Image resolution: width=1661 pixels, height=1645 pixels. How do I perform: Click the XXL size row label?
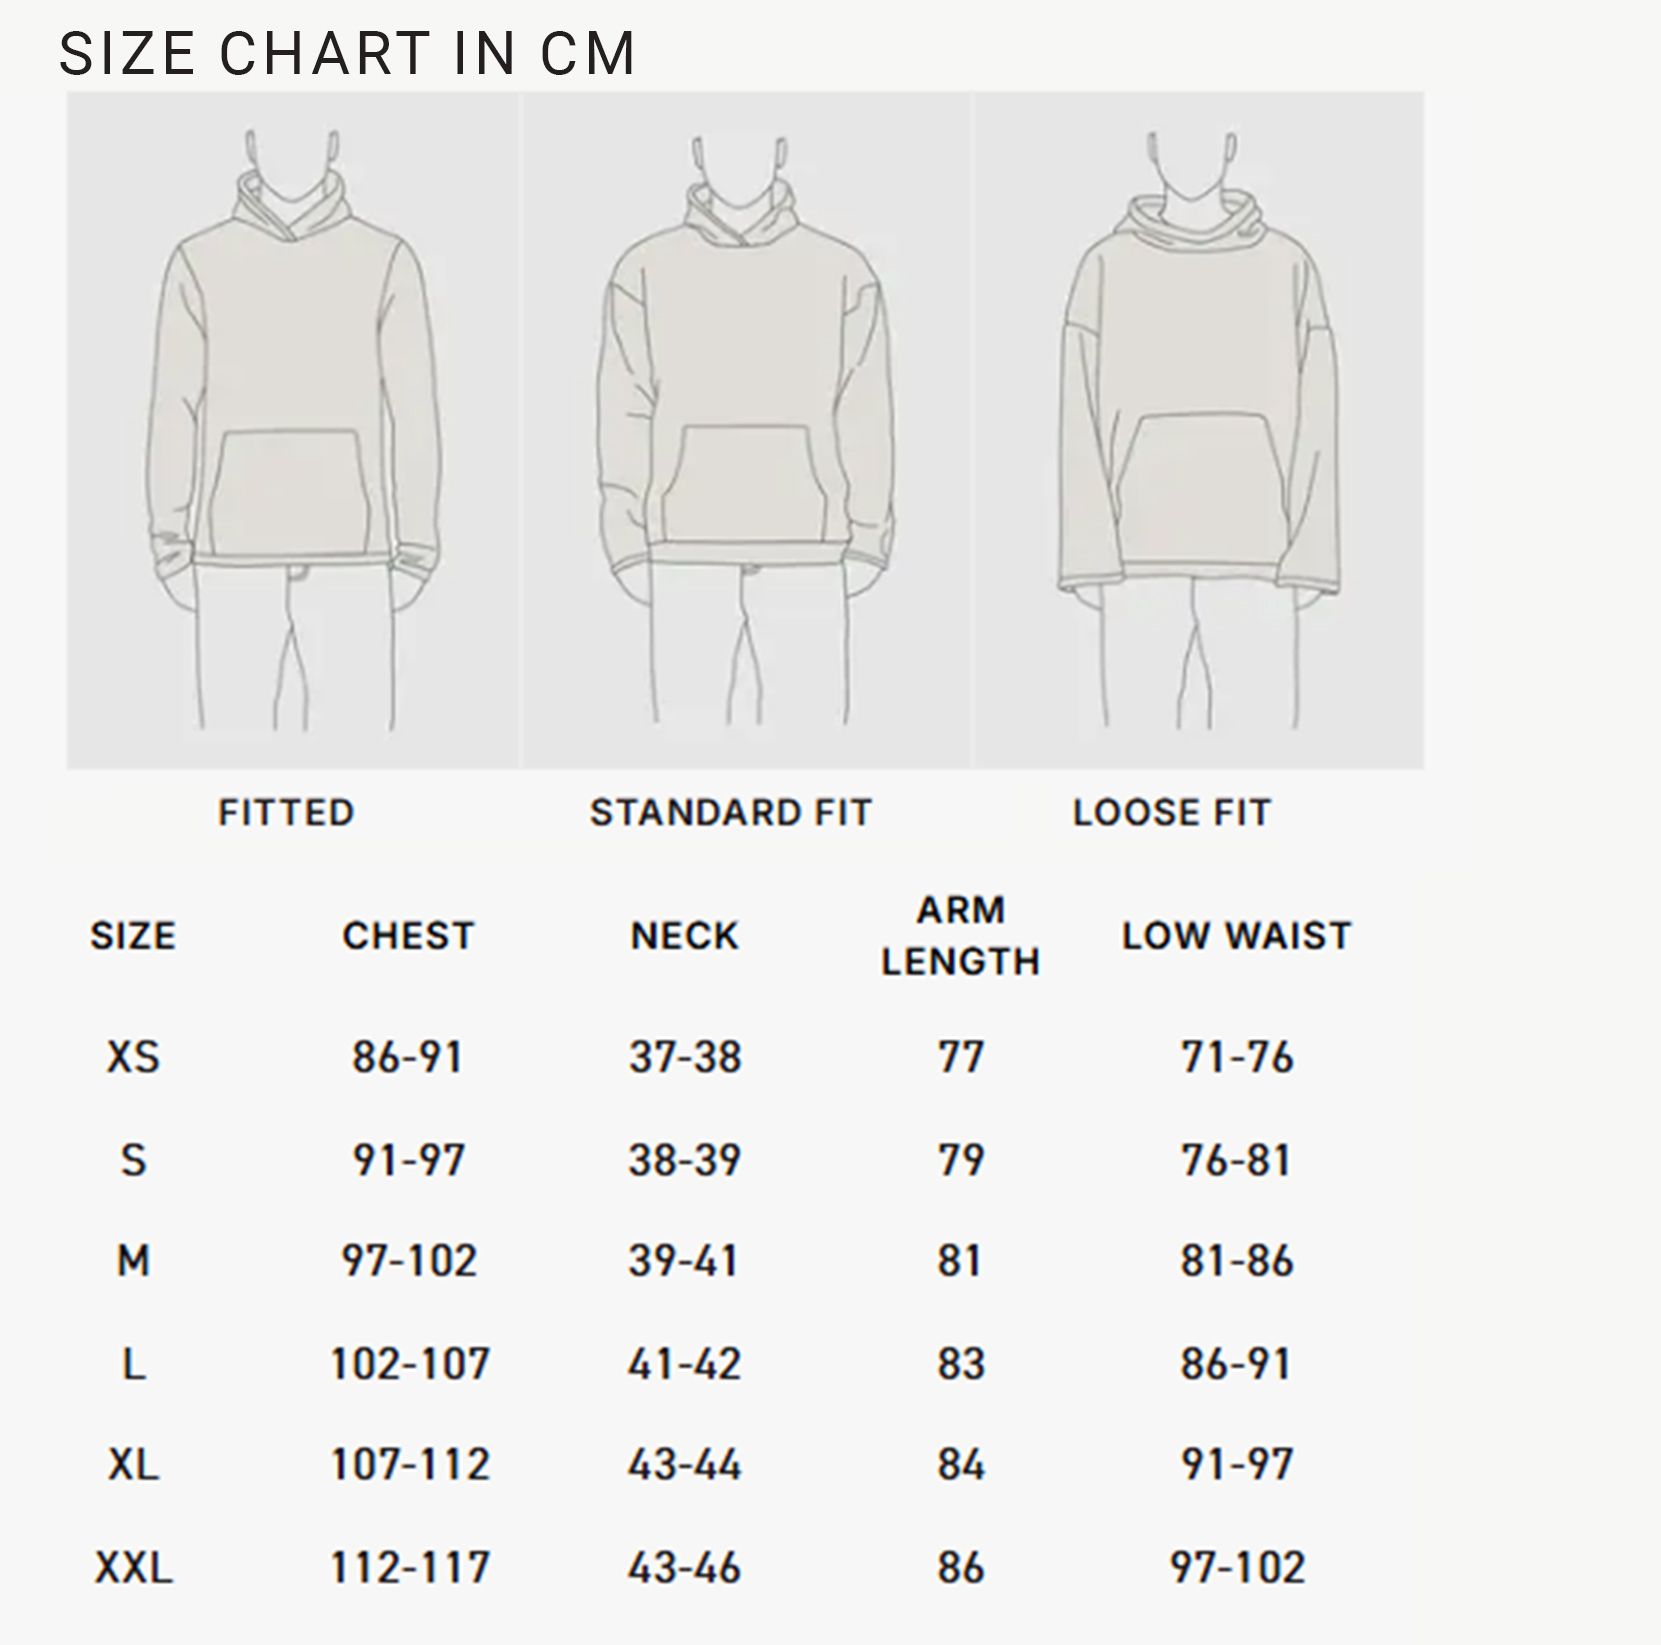[134, 1567]
